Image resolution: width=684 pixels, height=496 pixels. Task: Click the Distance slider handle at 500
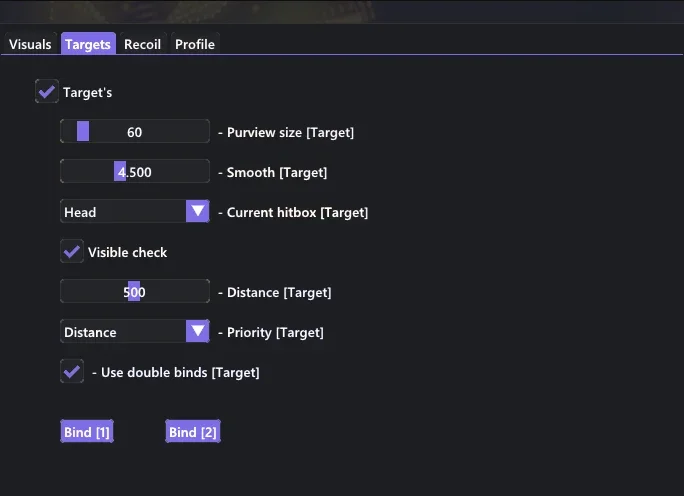[134, 291]
